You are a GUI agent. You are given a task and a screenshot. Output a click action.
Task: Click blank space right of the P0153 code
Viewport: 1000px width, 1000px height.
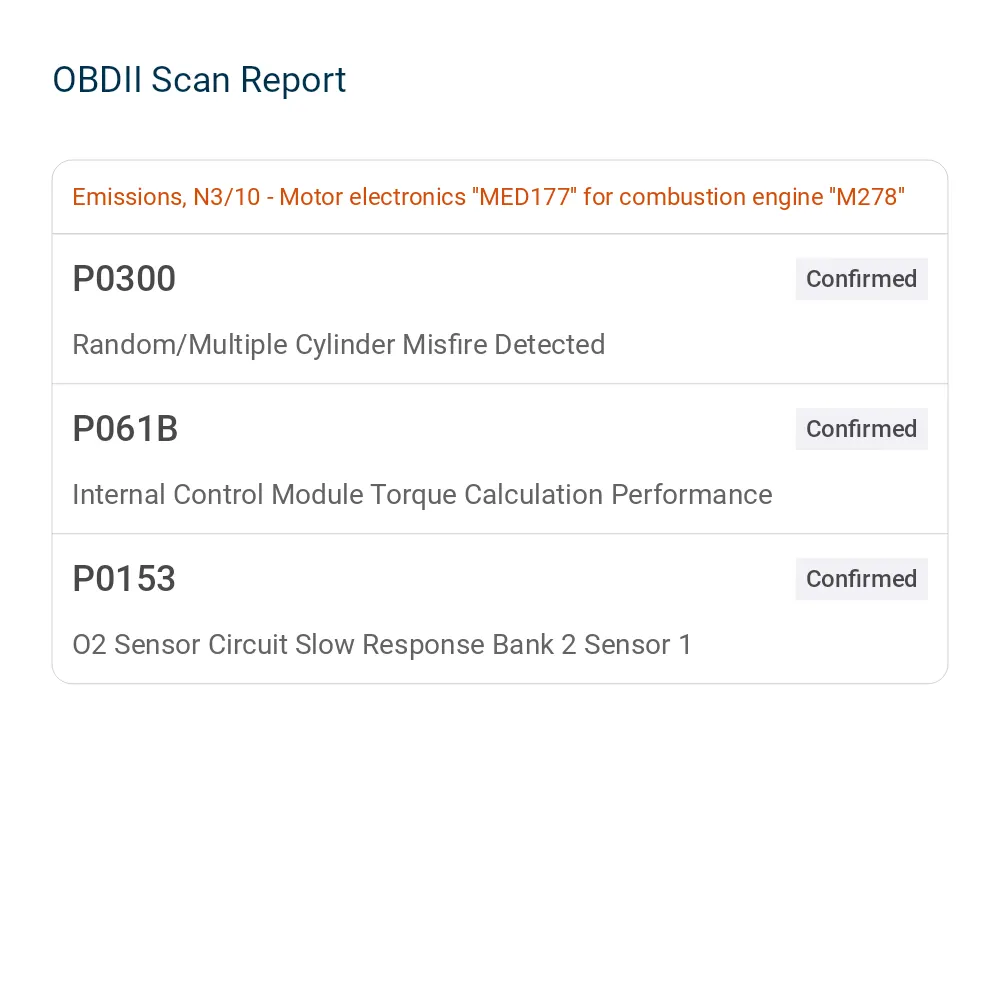pyautogui.click(x=485, y=578)
